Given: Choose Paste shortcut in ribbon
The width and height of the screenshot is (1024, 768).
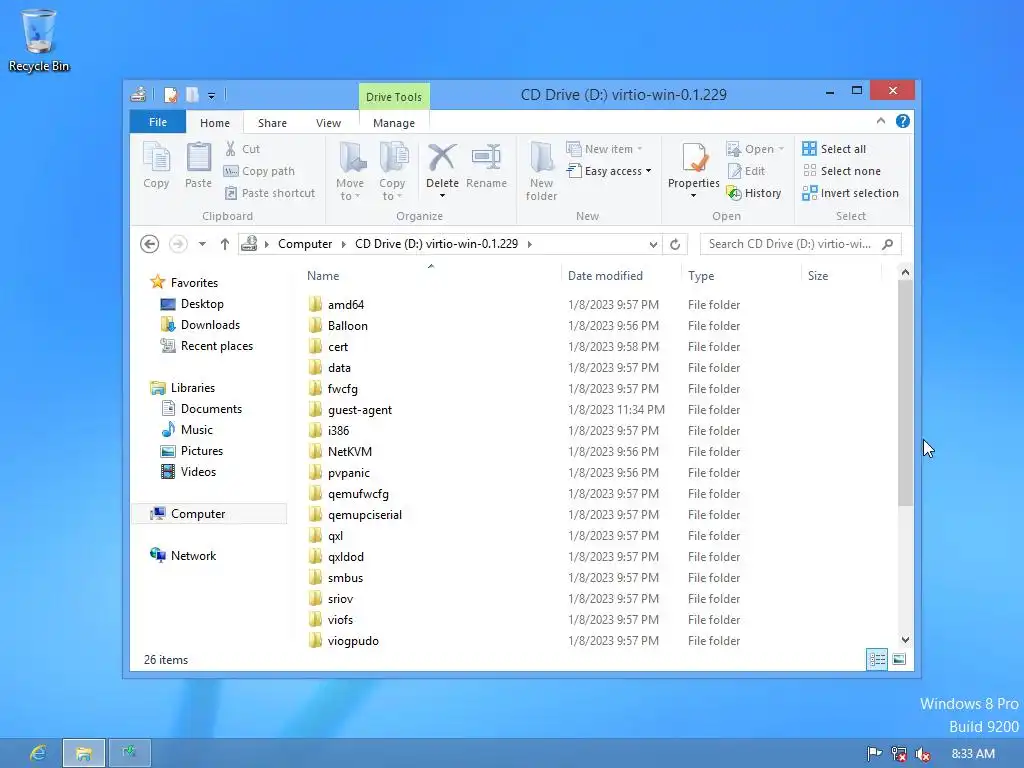Looking at the screenshot, I should [x=270, y=193].
